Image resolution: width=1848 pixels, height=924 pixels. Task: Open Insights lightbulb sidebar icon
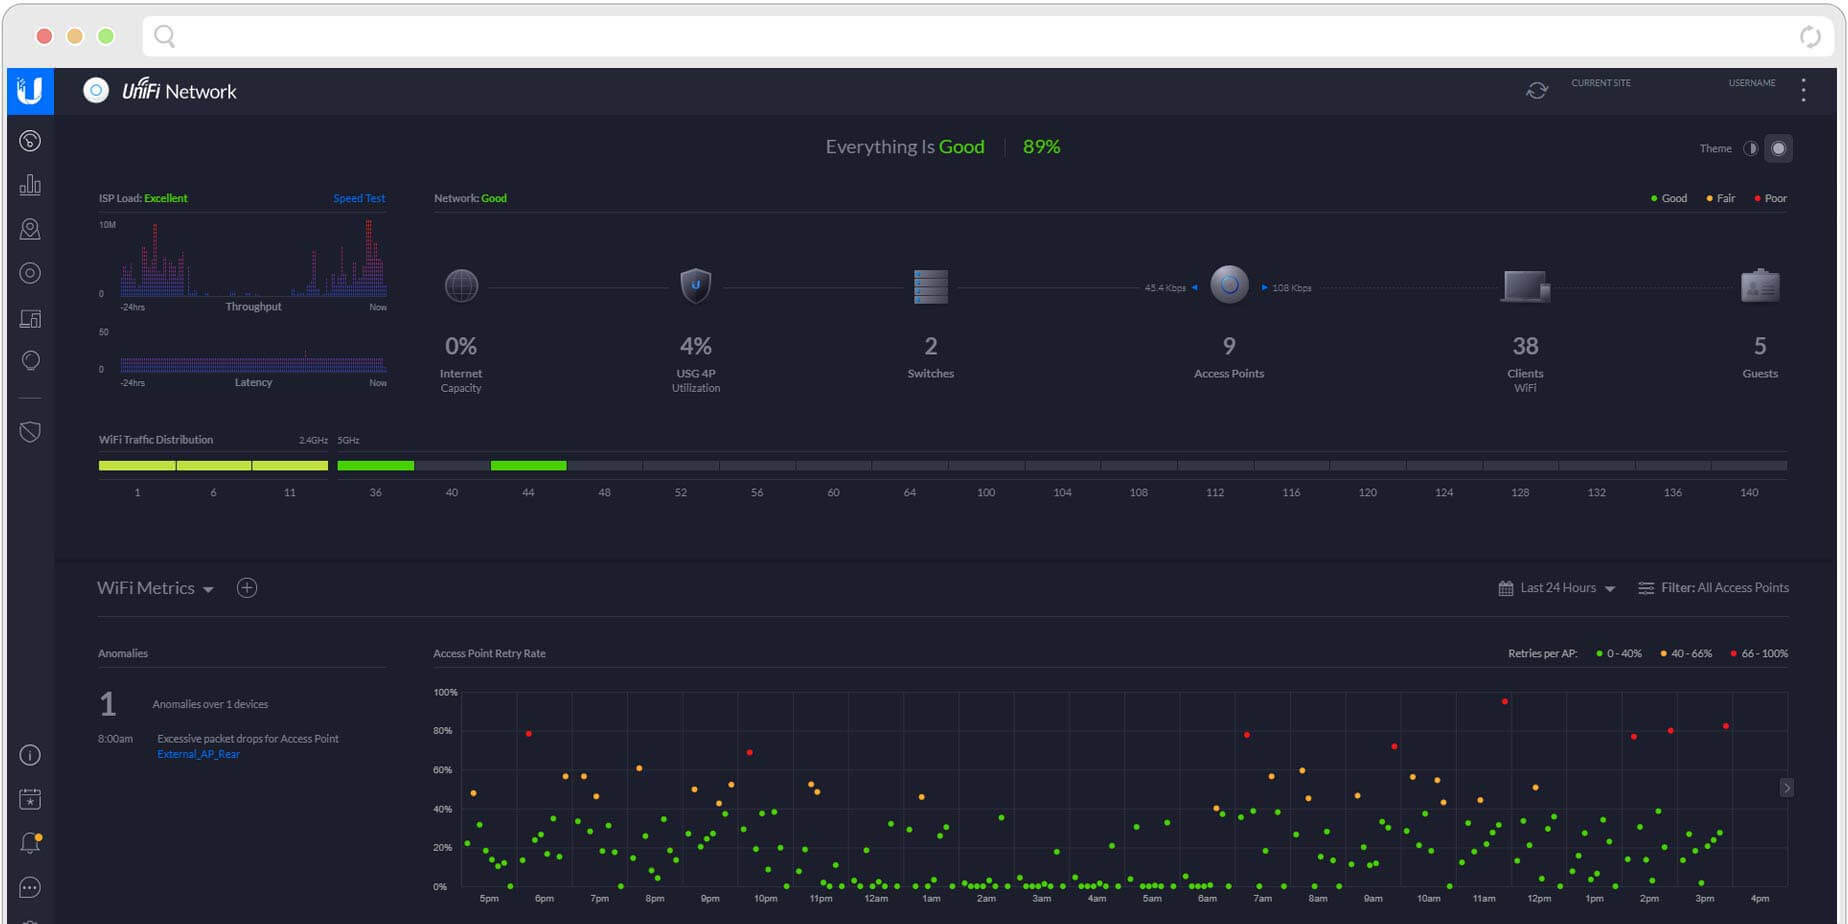point(30,361)
